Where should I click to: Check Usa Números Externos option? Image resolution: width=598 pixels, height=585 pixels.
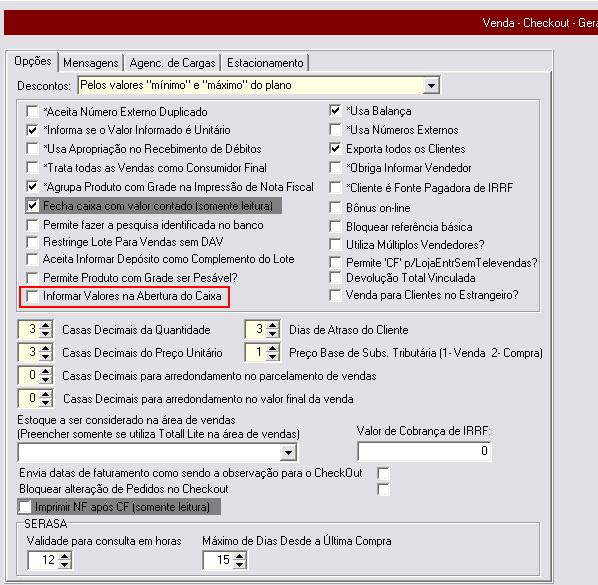pos(335,130)
